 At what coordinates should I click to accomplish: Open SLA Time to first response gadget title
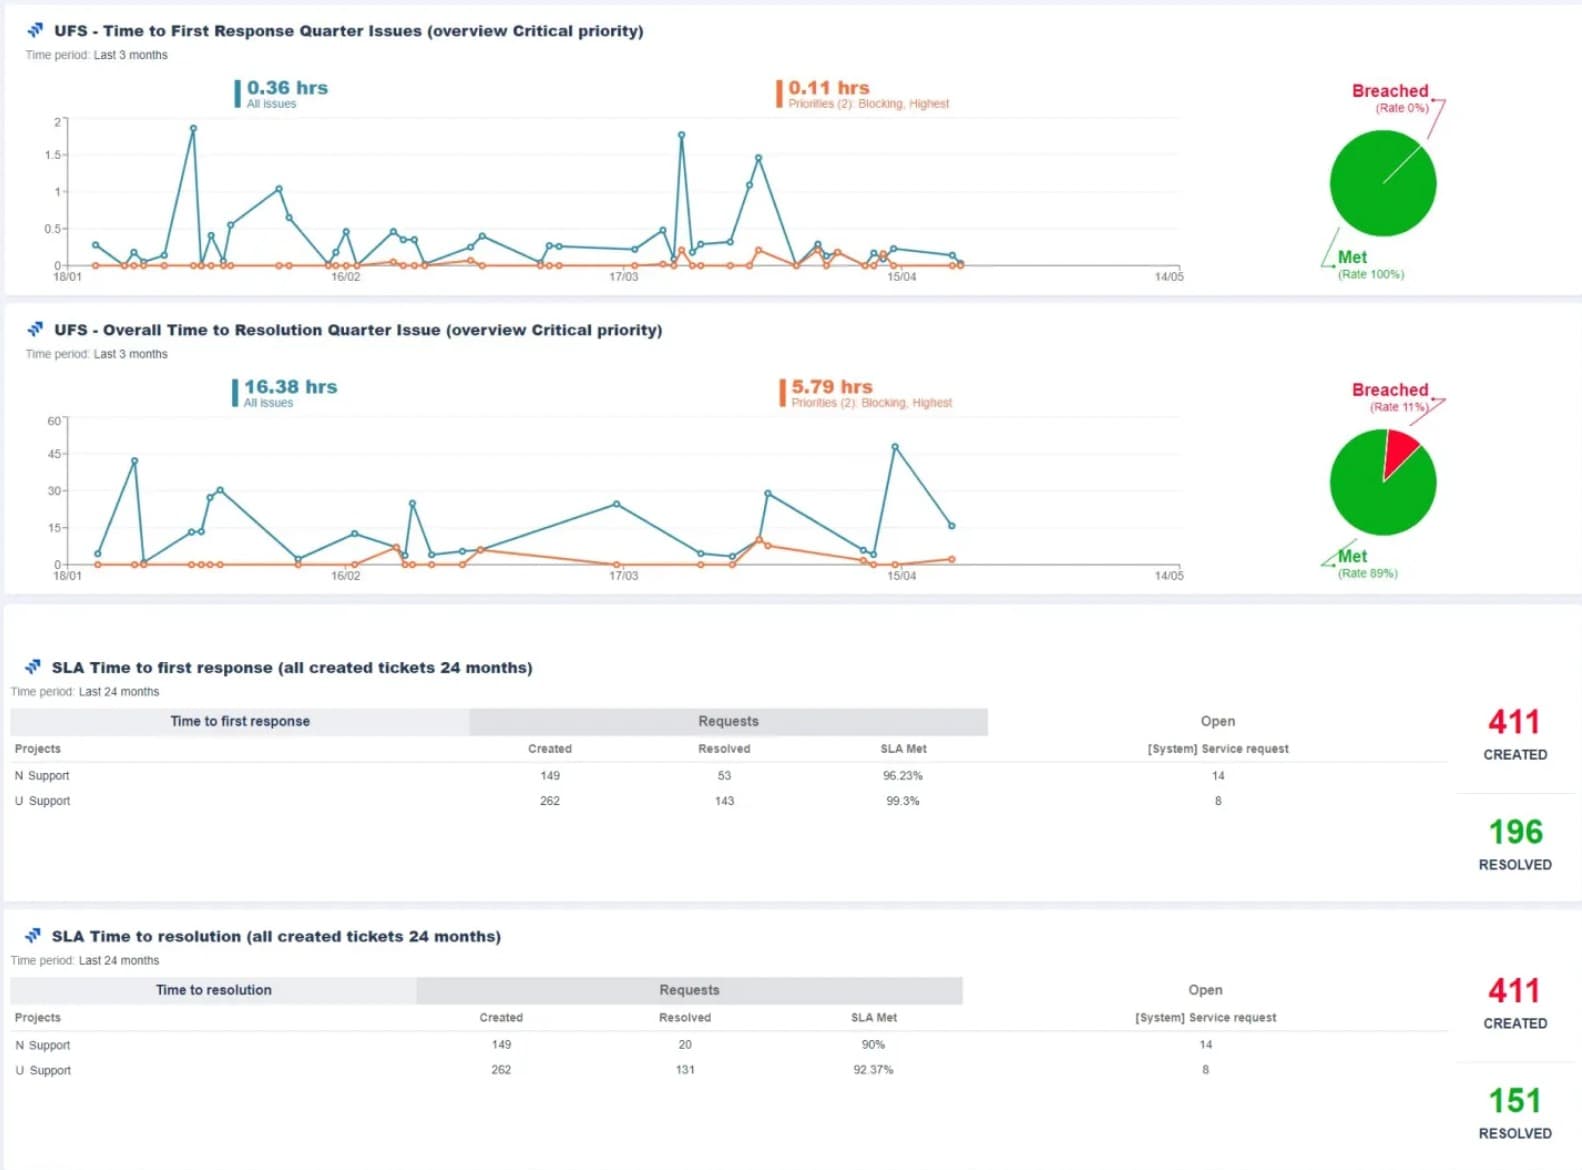click(292, 668)
